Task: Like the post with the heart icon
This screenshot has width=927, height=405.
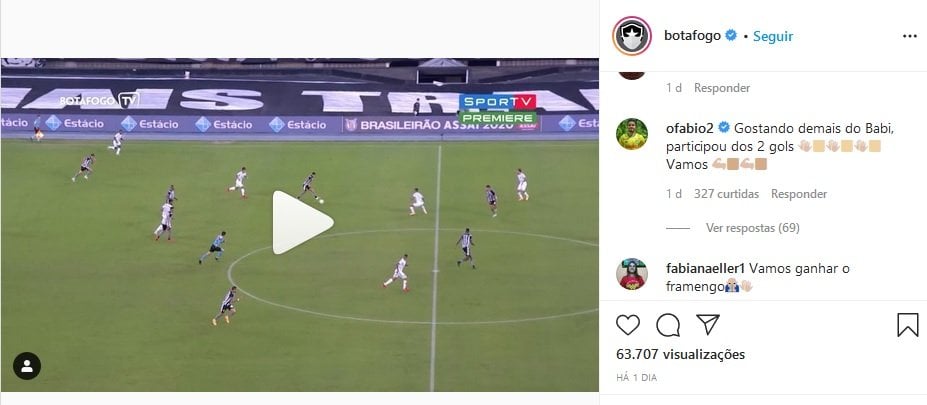Action: (628, 325)
